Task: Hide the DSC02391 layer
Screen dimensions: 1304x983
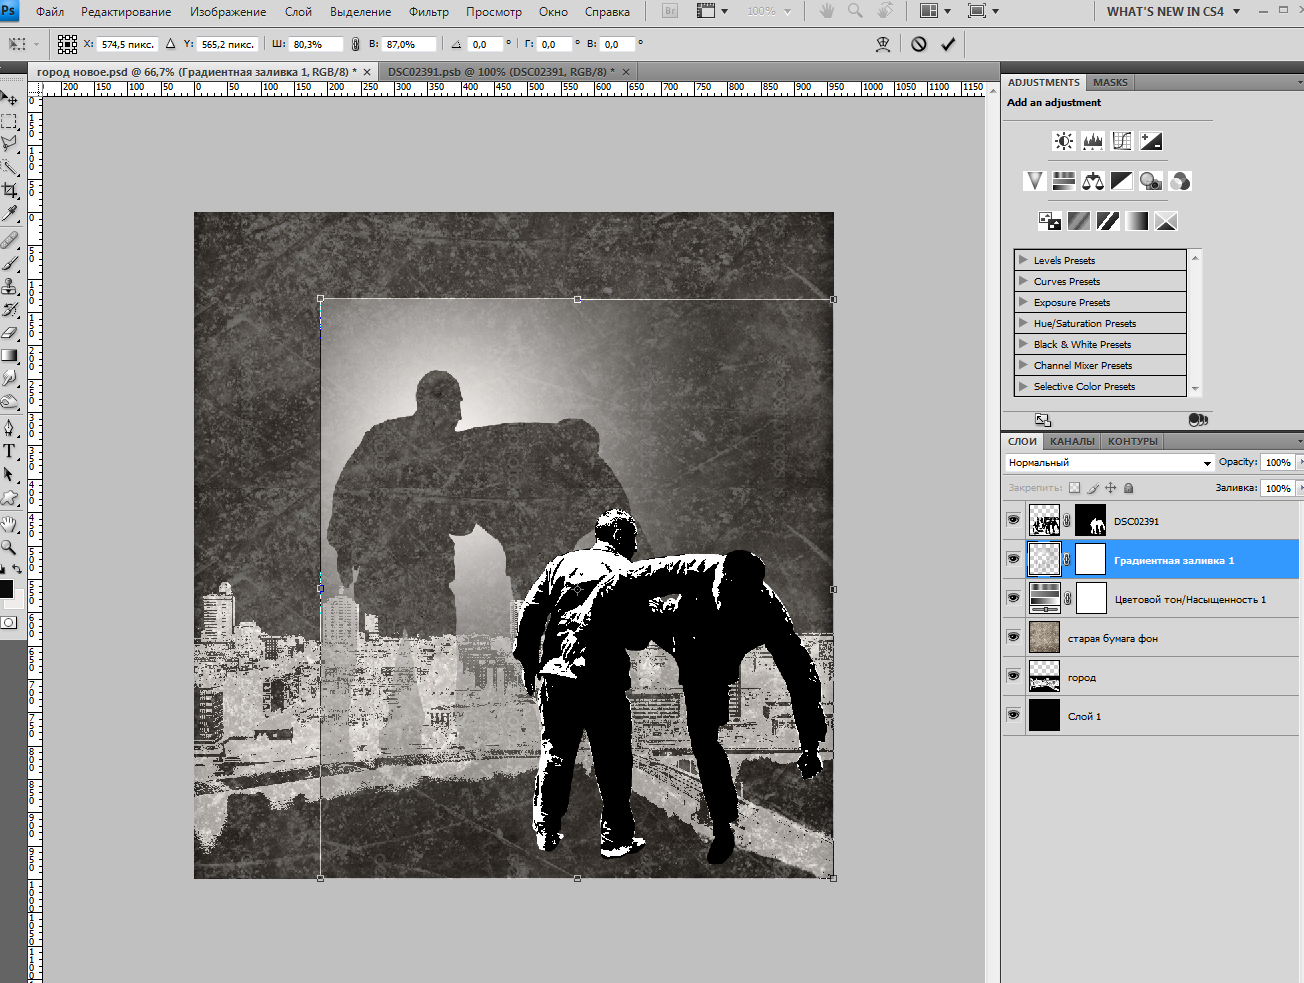Action: pyautogui.click(x=1013, y=521)
